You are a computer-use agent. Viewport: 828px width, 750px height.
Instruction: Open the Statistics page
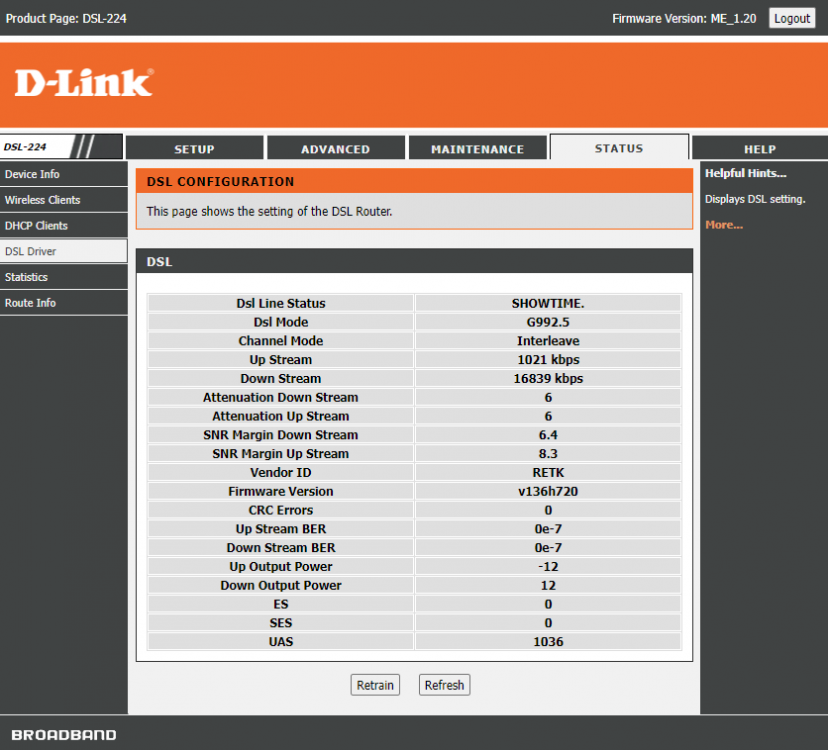26,277
